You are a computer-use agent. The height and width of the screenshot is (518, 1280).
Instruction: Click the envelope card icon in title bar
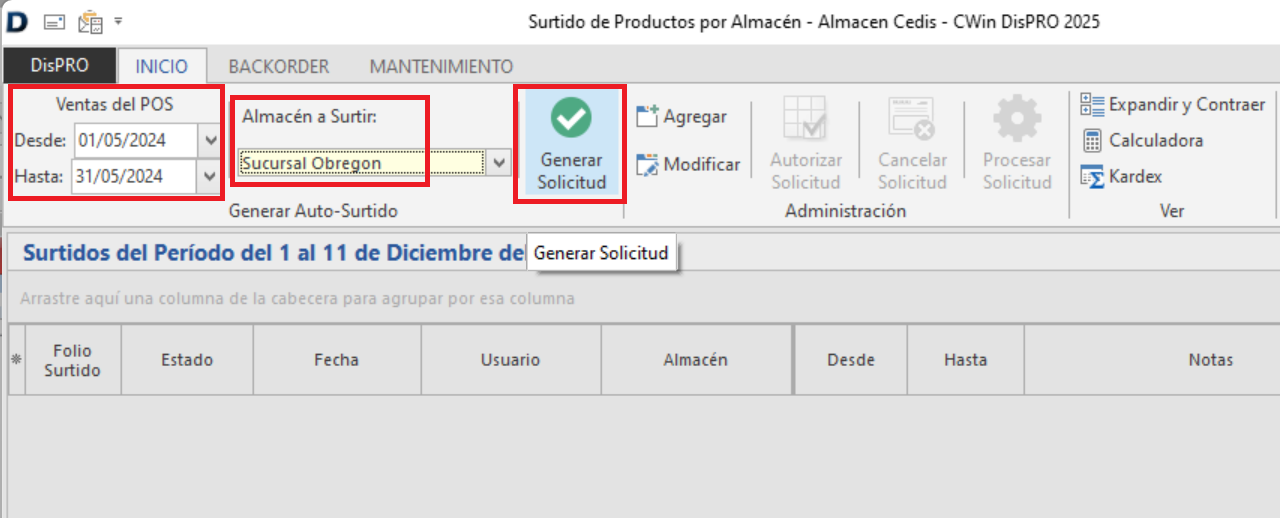pyautogui.click(x=56, y=21)
